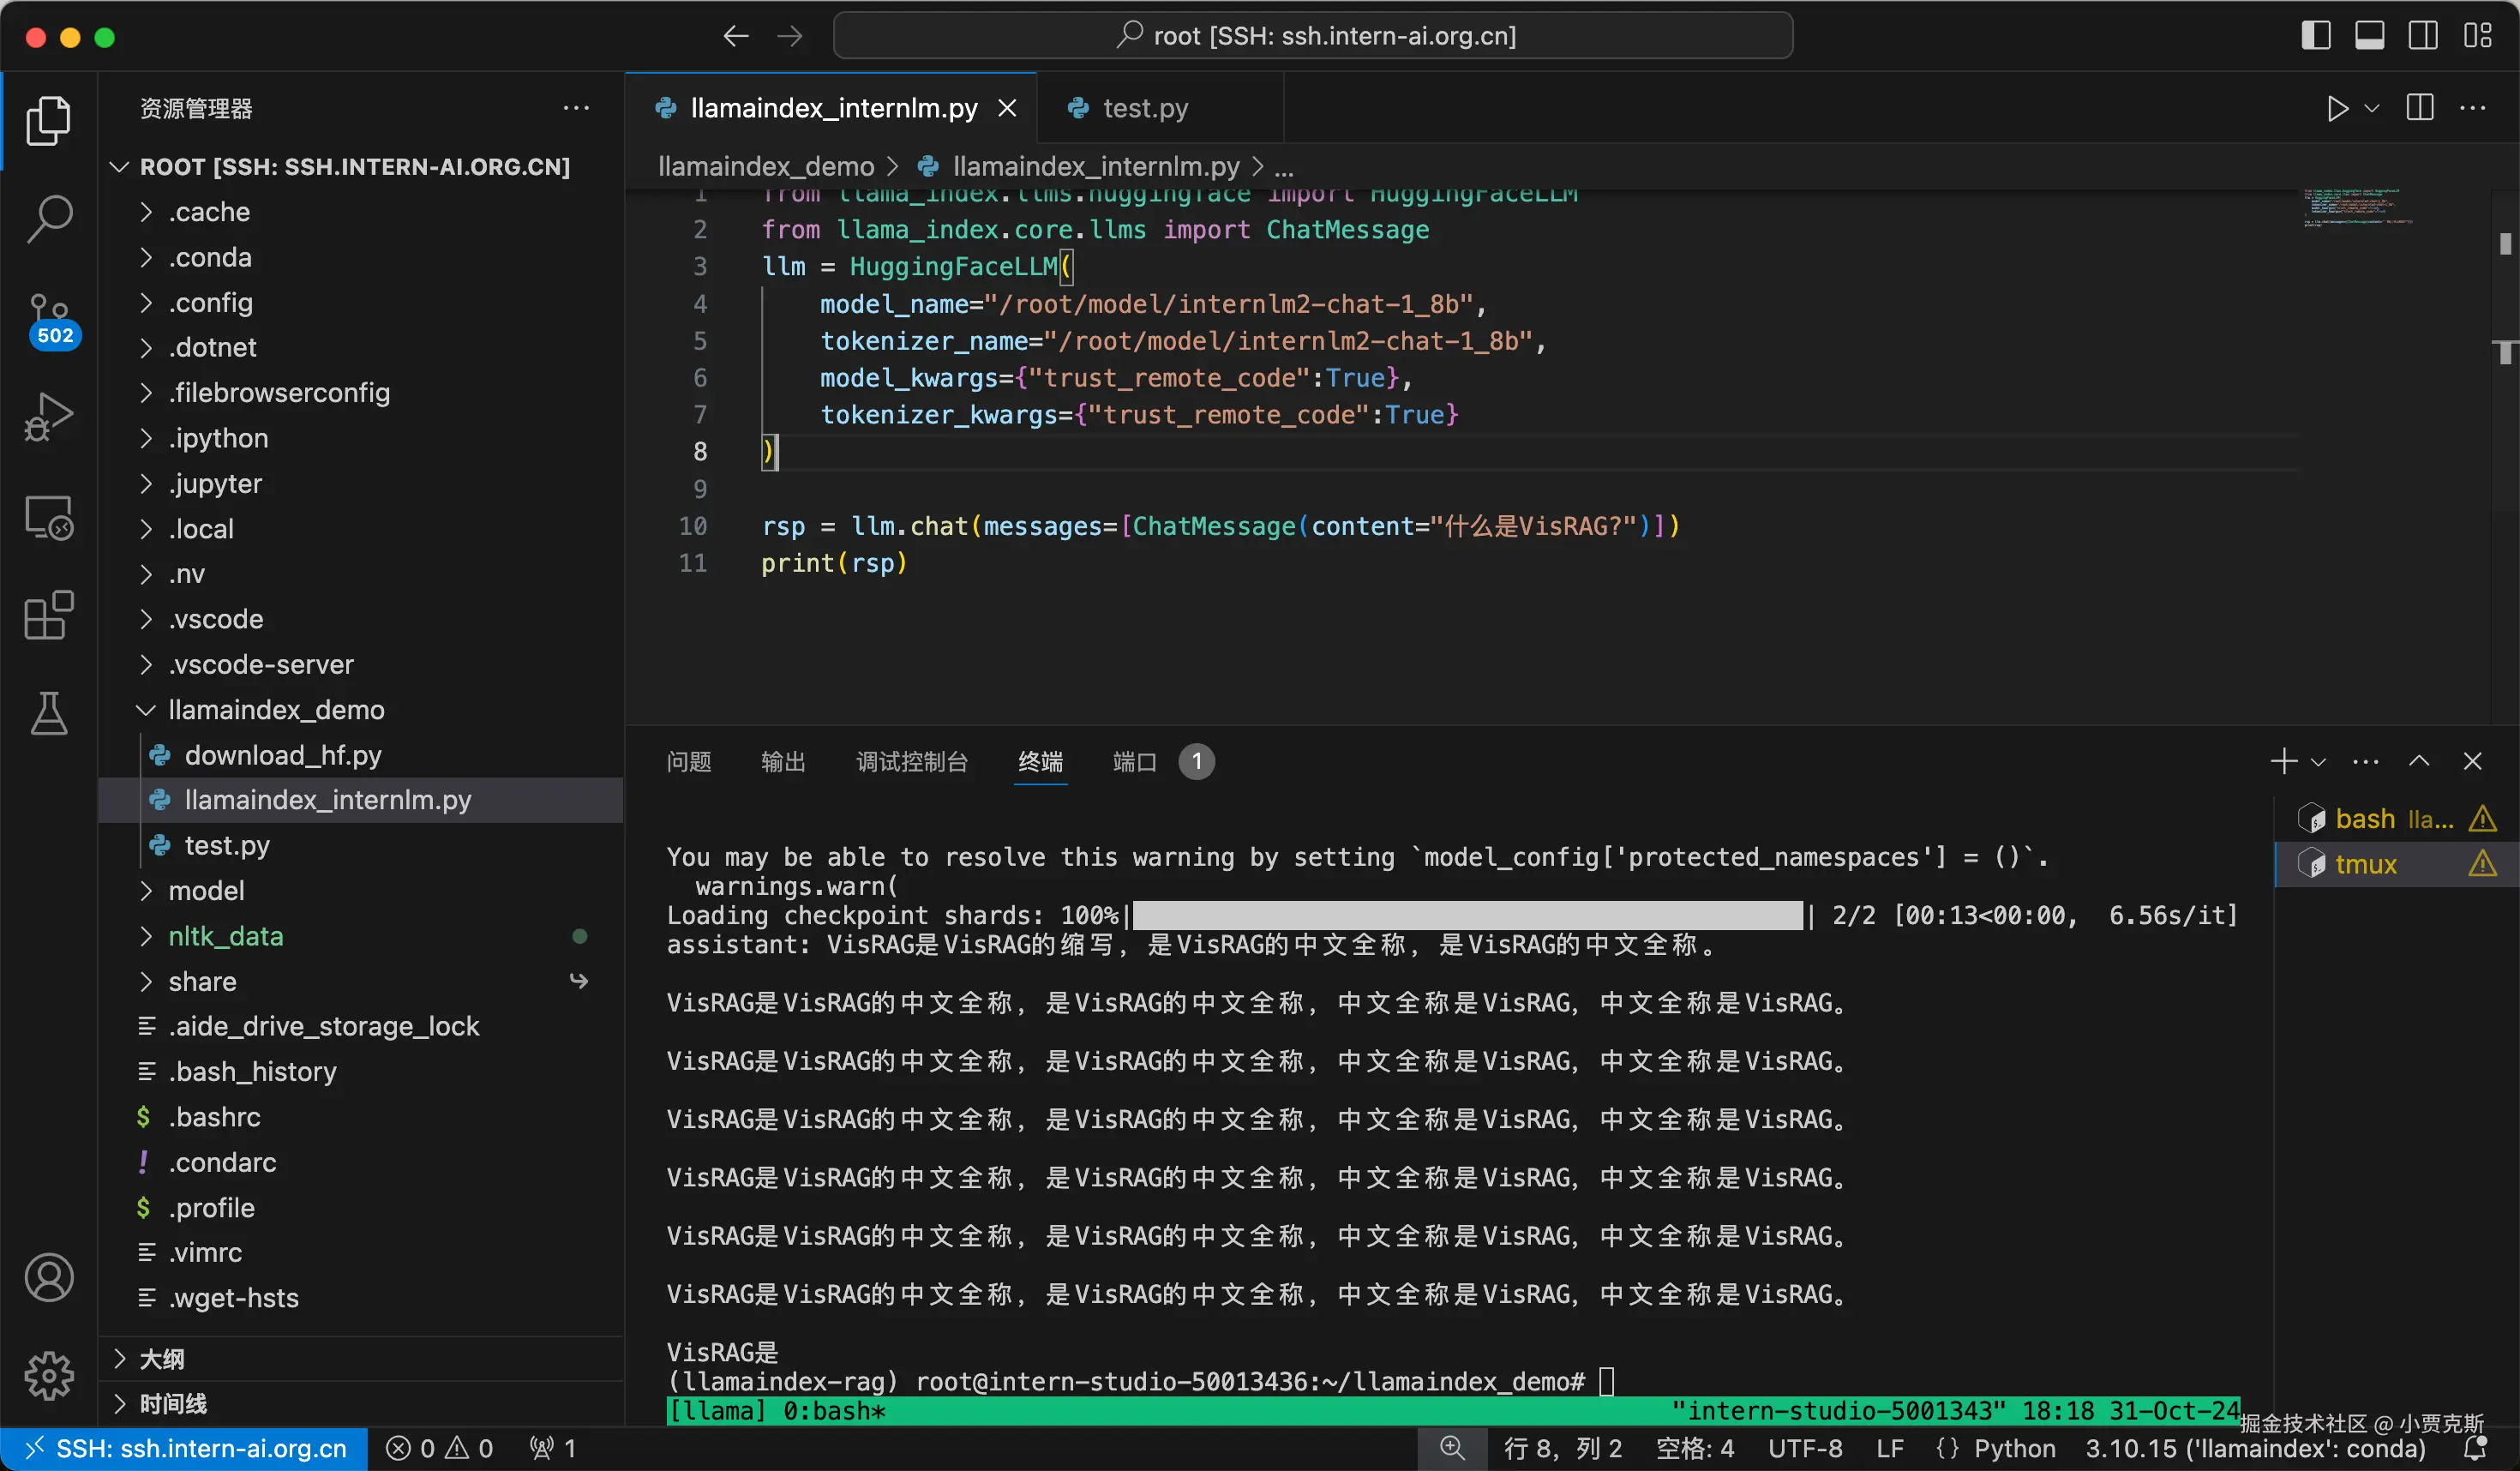Click the command center search field
2520x1471 pixels.
tap(1312, 36)
